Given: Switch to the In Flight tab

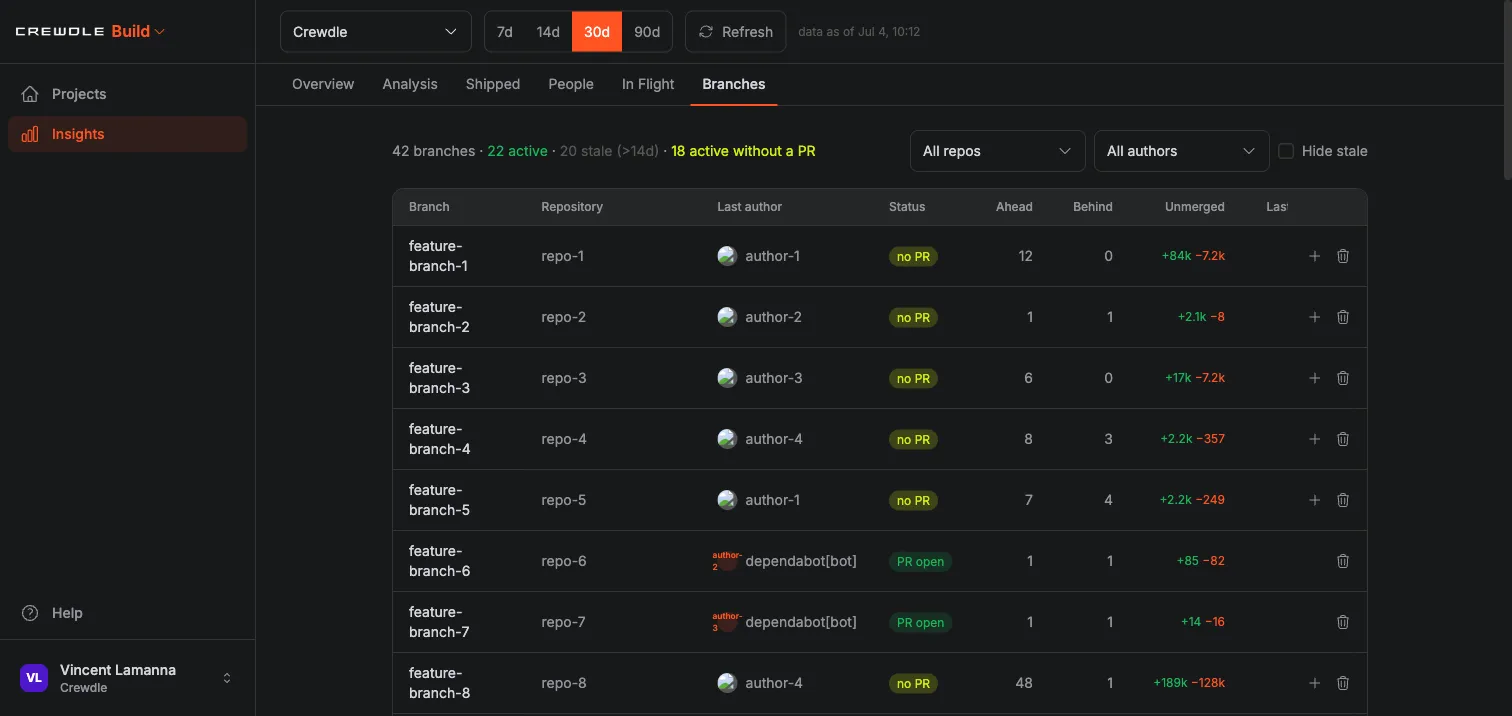Looking at the screenshot, I should click(648, 84).
